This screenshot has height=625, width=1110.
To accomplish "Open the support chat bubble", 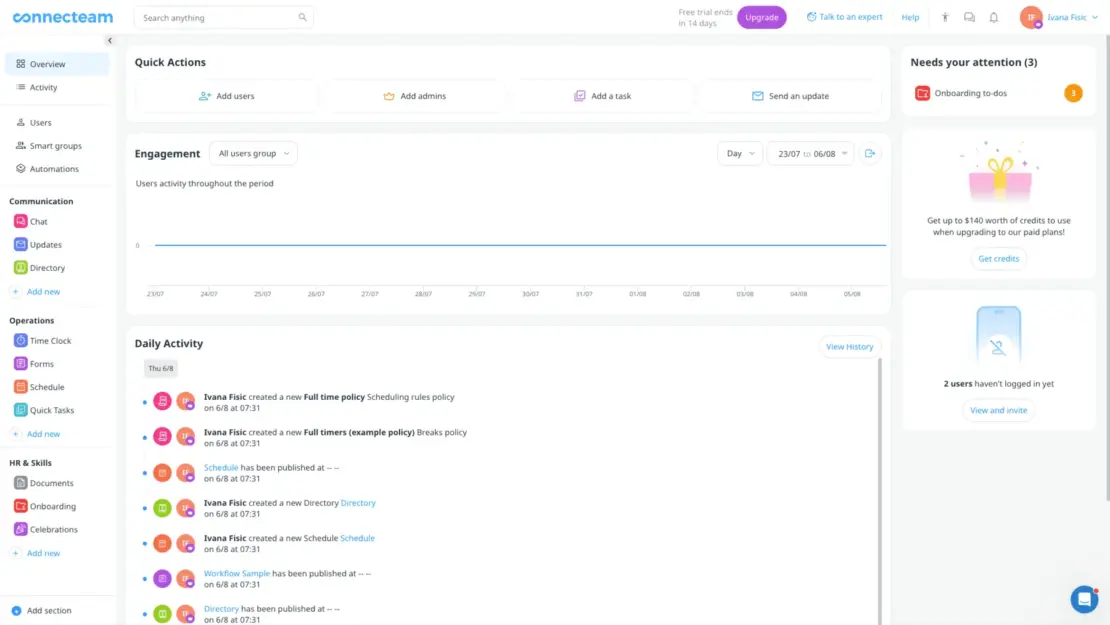I will click(1084, 599).
